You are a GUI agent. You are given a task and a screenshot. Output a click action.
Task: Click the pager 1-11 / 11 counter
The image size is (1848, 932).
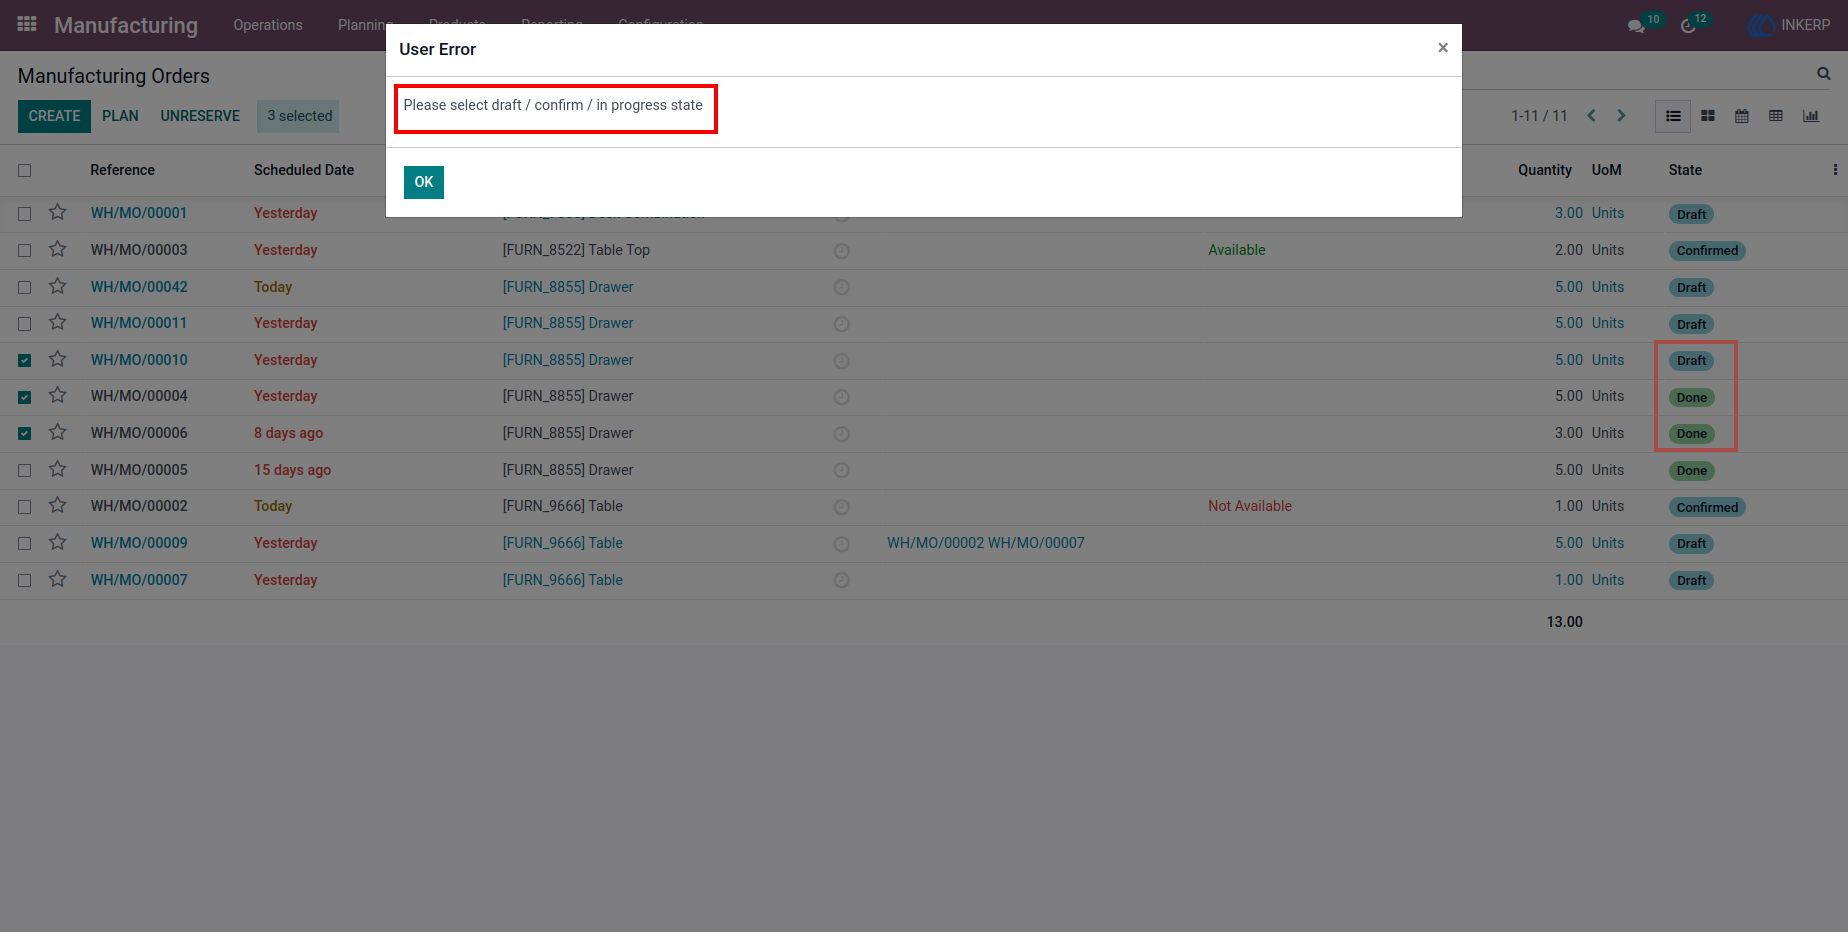point(1539,116)
